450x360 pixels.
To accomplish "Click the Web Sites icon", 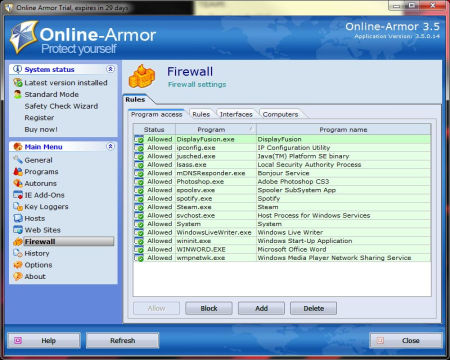I will [x=18, y=230].
